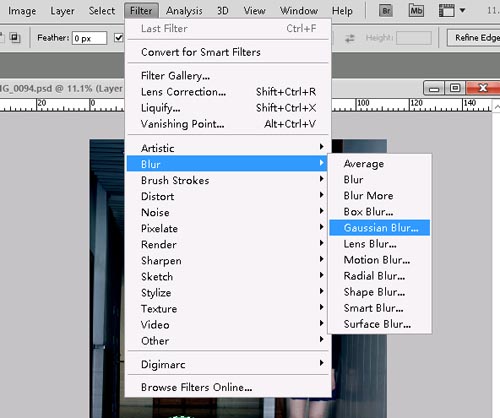Viewport: 500px width, 418px height.
Task: Select the intersect selection mode icon
Action: coord(15,37)
